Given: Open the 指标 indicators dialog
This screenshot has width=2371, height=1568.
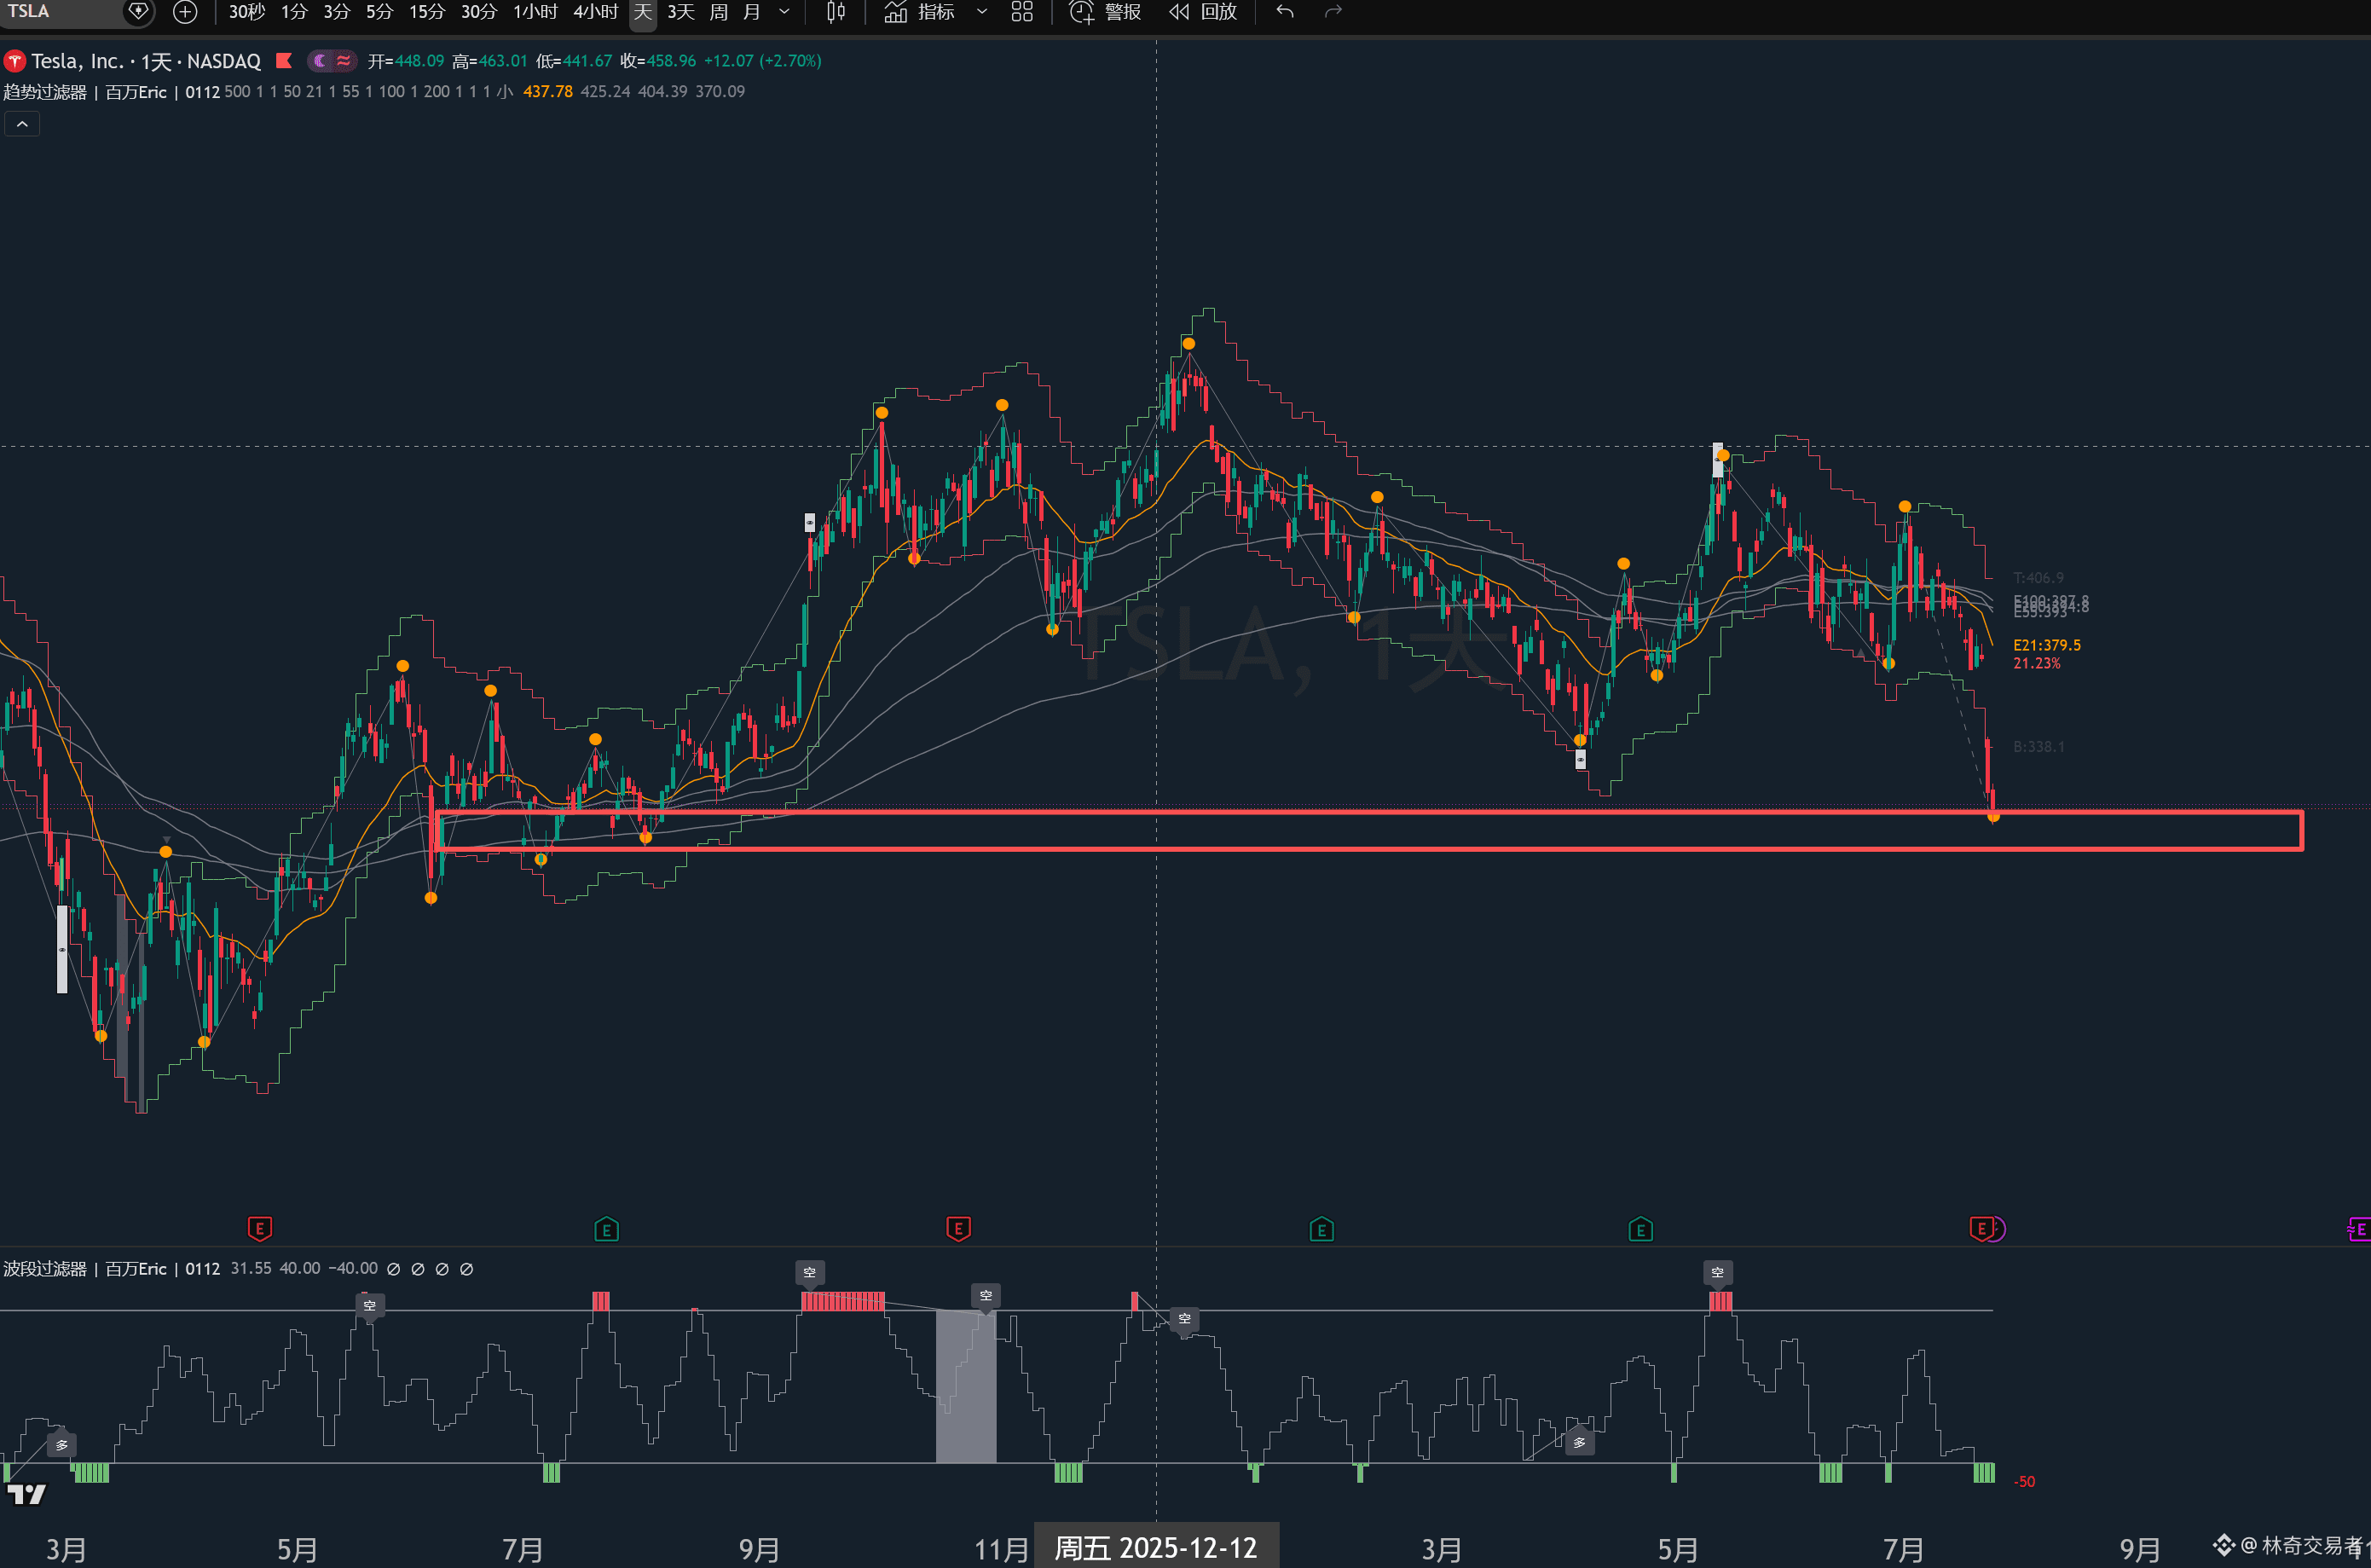Looking at the screenshot, I should tap(920, 12).
